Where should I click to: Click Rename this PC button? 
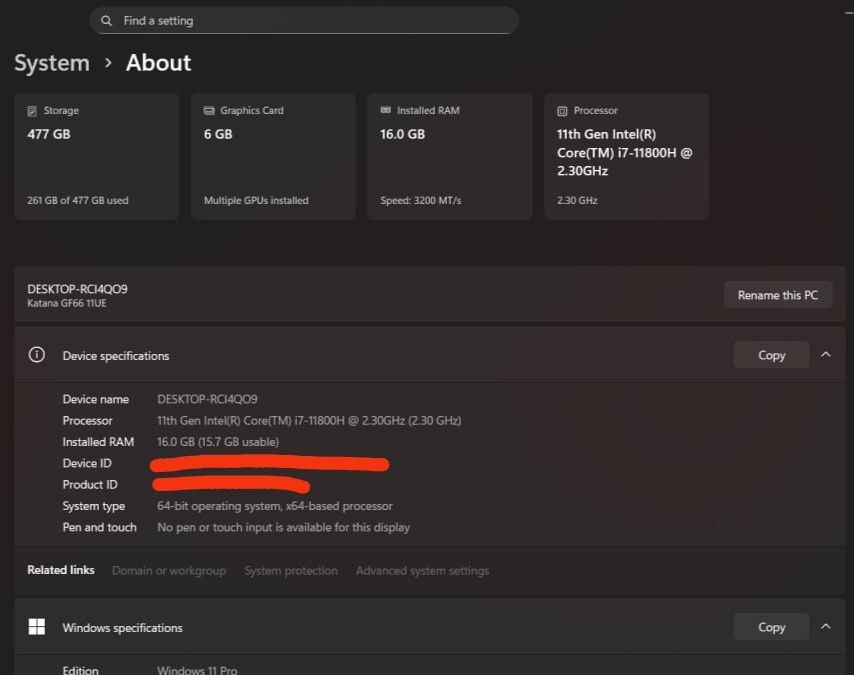(778, 295)
